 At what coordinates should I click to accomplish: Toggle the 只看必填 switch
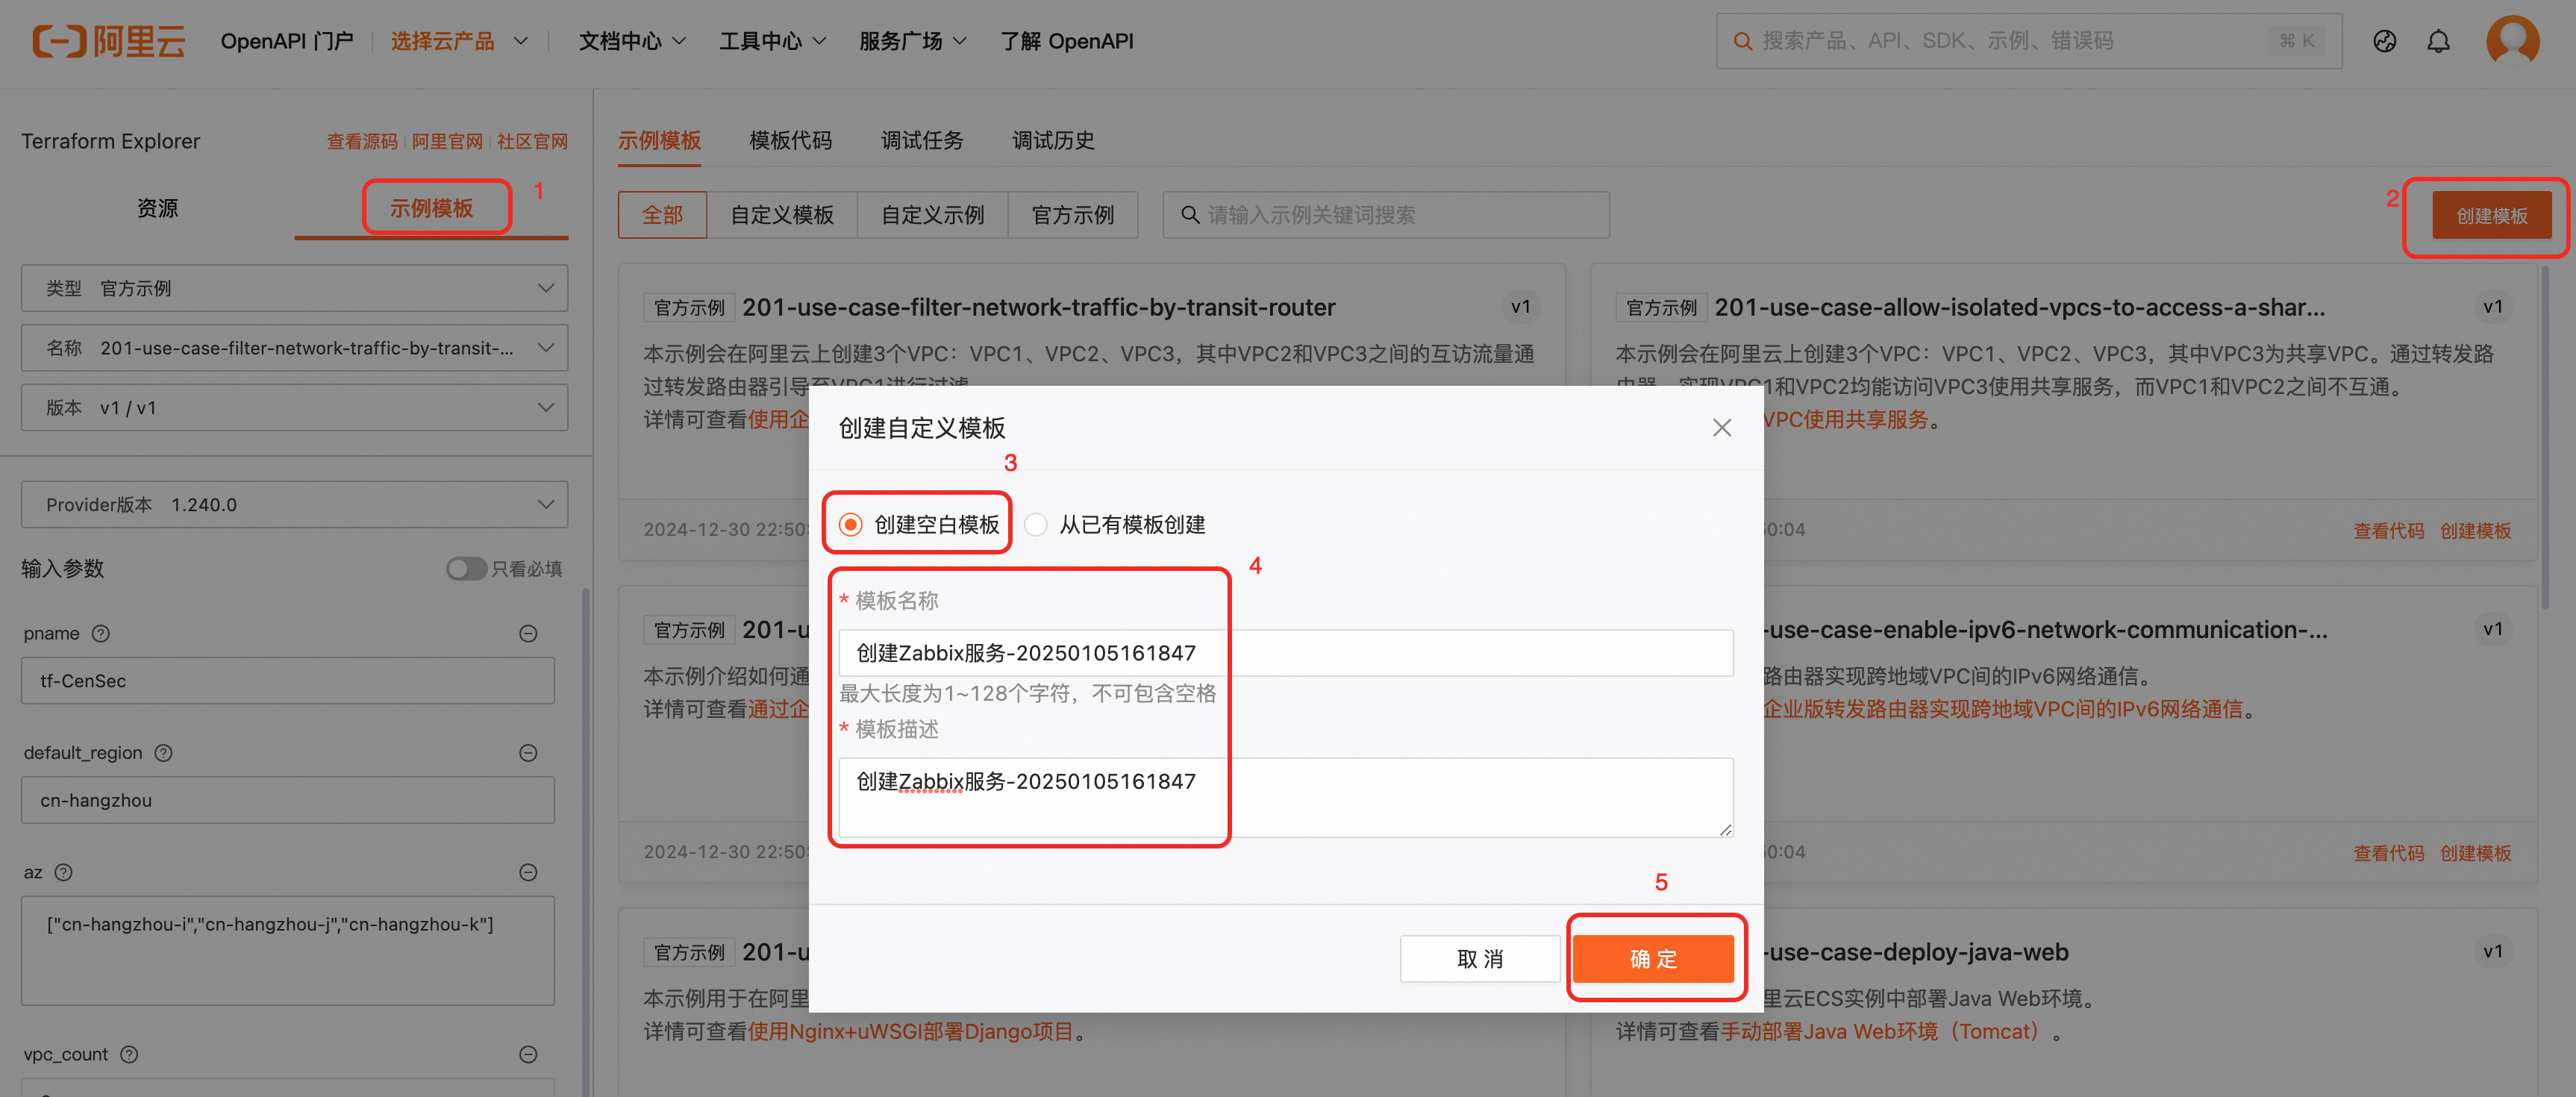[466, 569]
